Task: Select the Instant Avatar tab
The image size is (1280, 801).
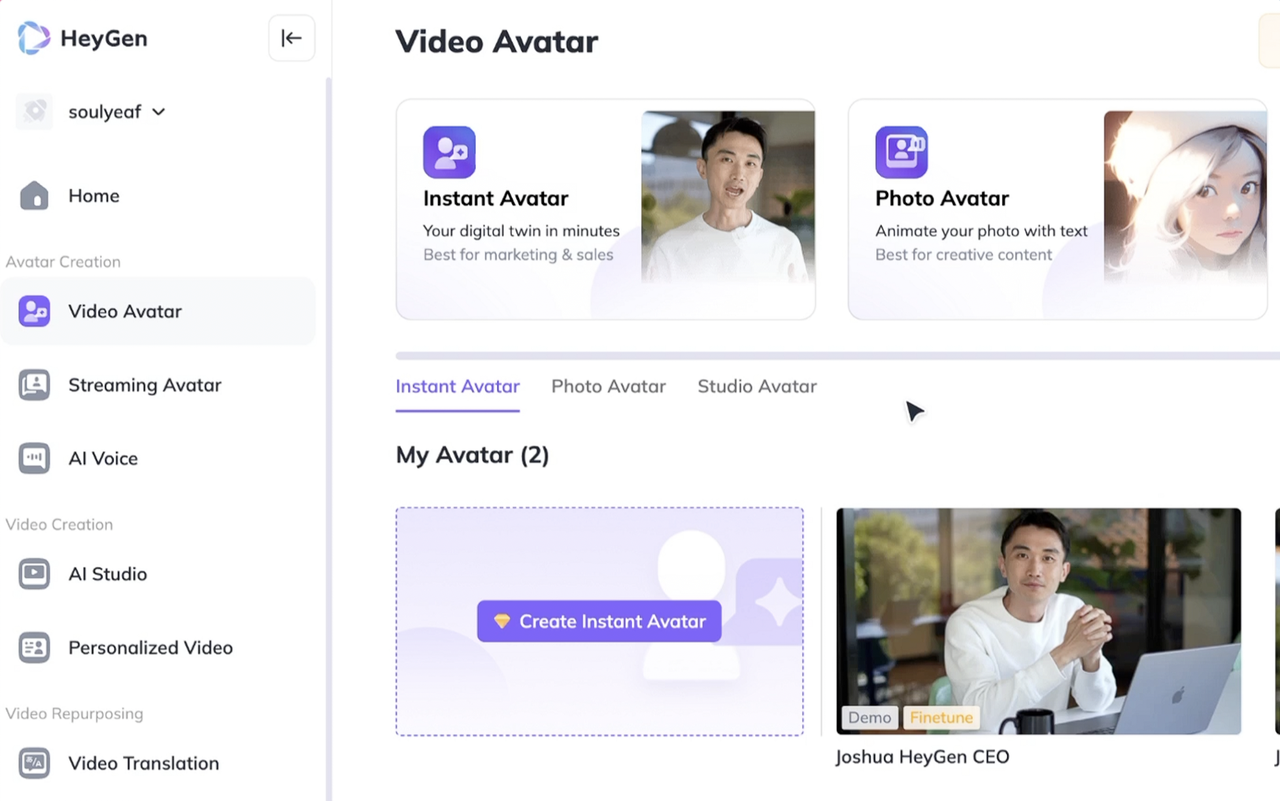Action: click(457, 387)
